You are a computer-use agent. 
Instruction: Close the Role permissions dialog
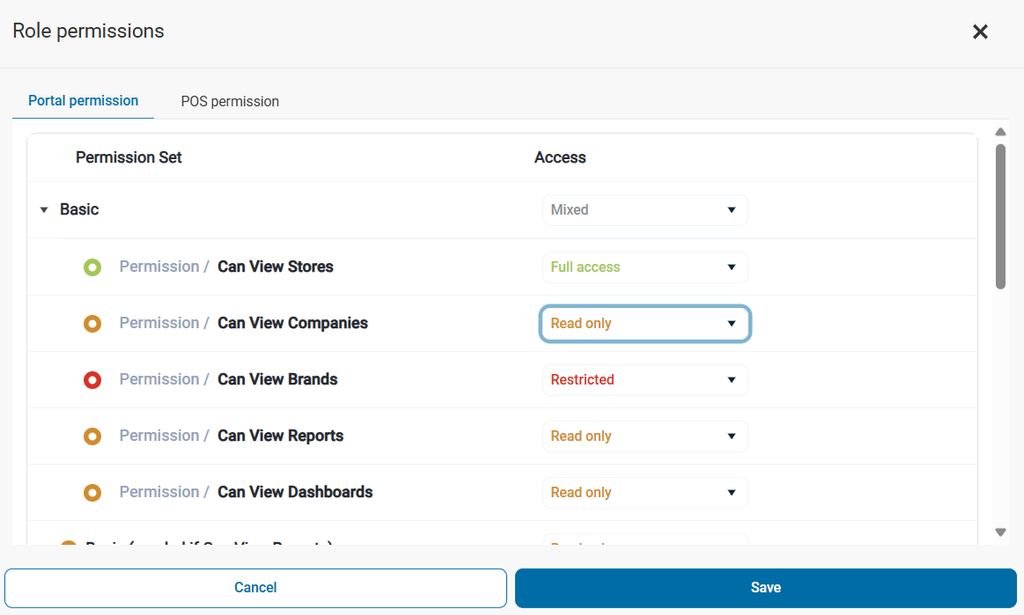[x=980, y=32]
